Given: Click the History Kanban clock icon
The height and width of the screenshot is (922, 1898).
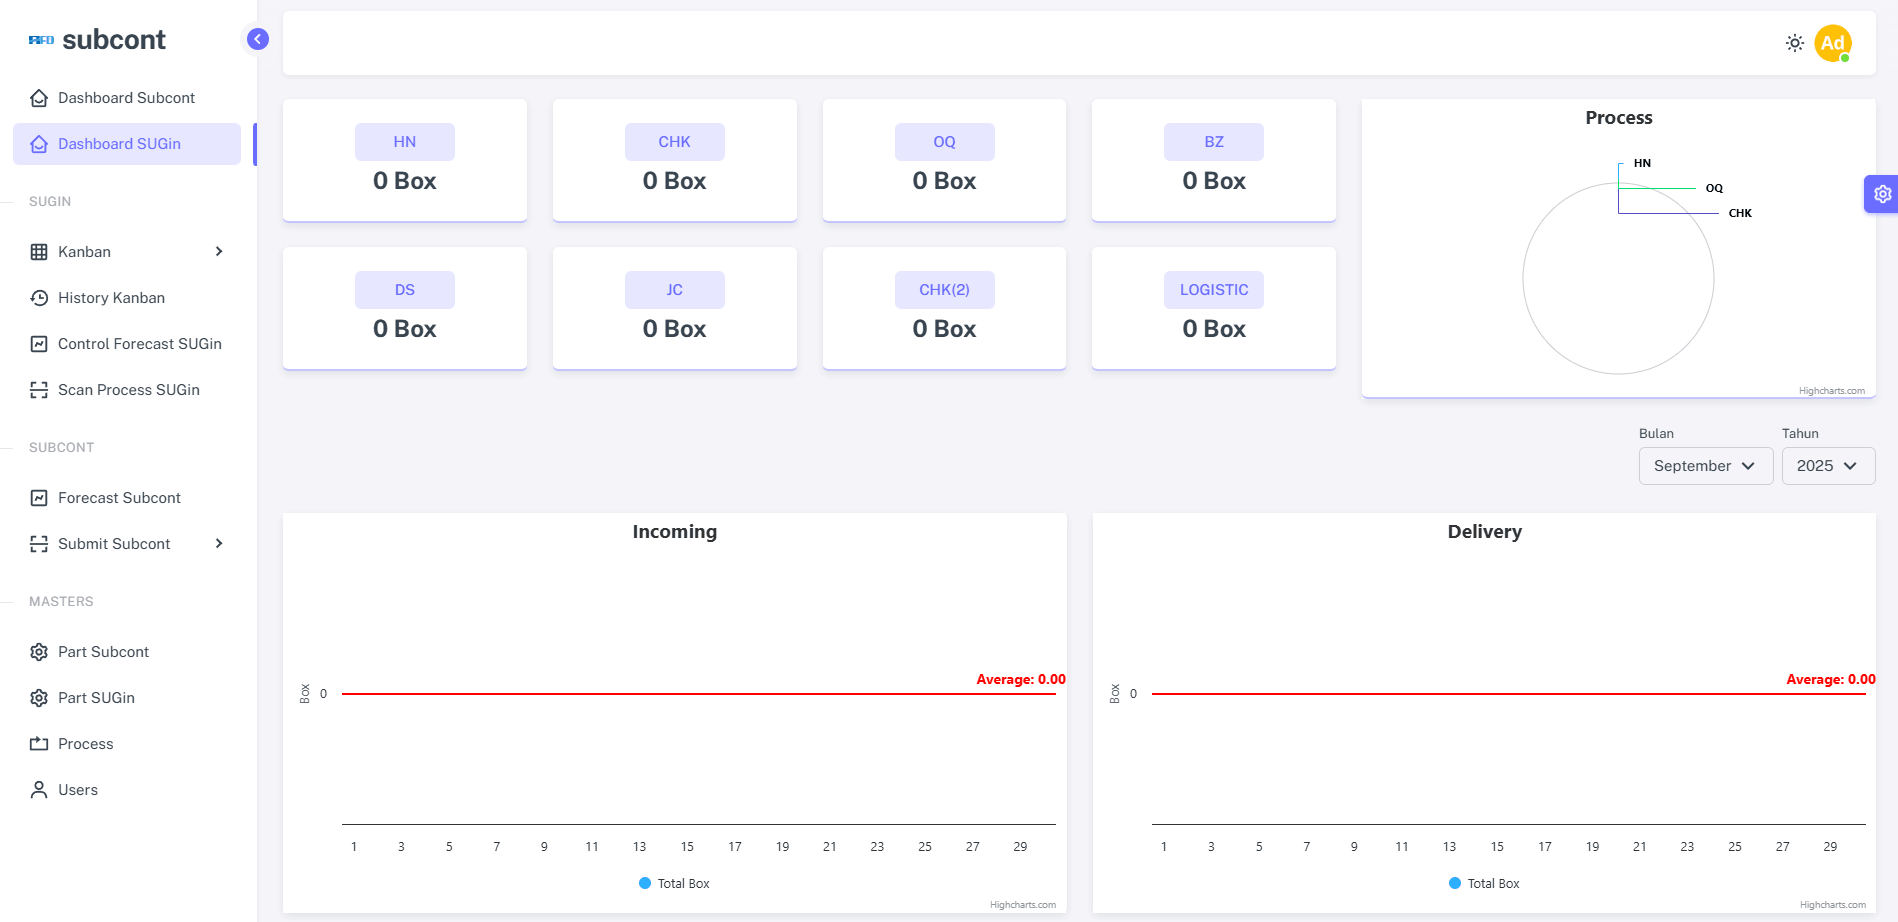Looking at the screenshot, I should pyautogui.click(x=39, y=298).
